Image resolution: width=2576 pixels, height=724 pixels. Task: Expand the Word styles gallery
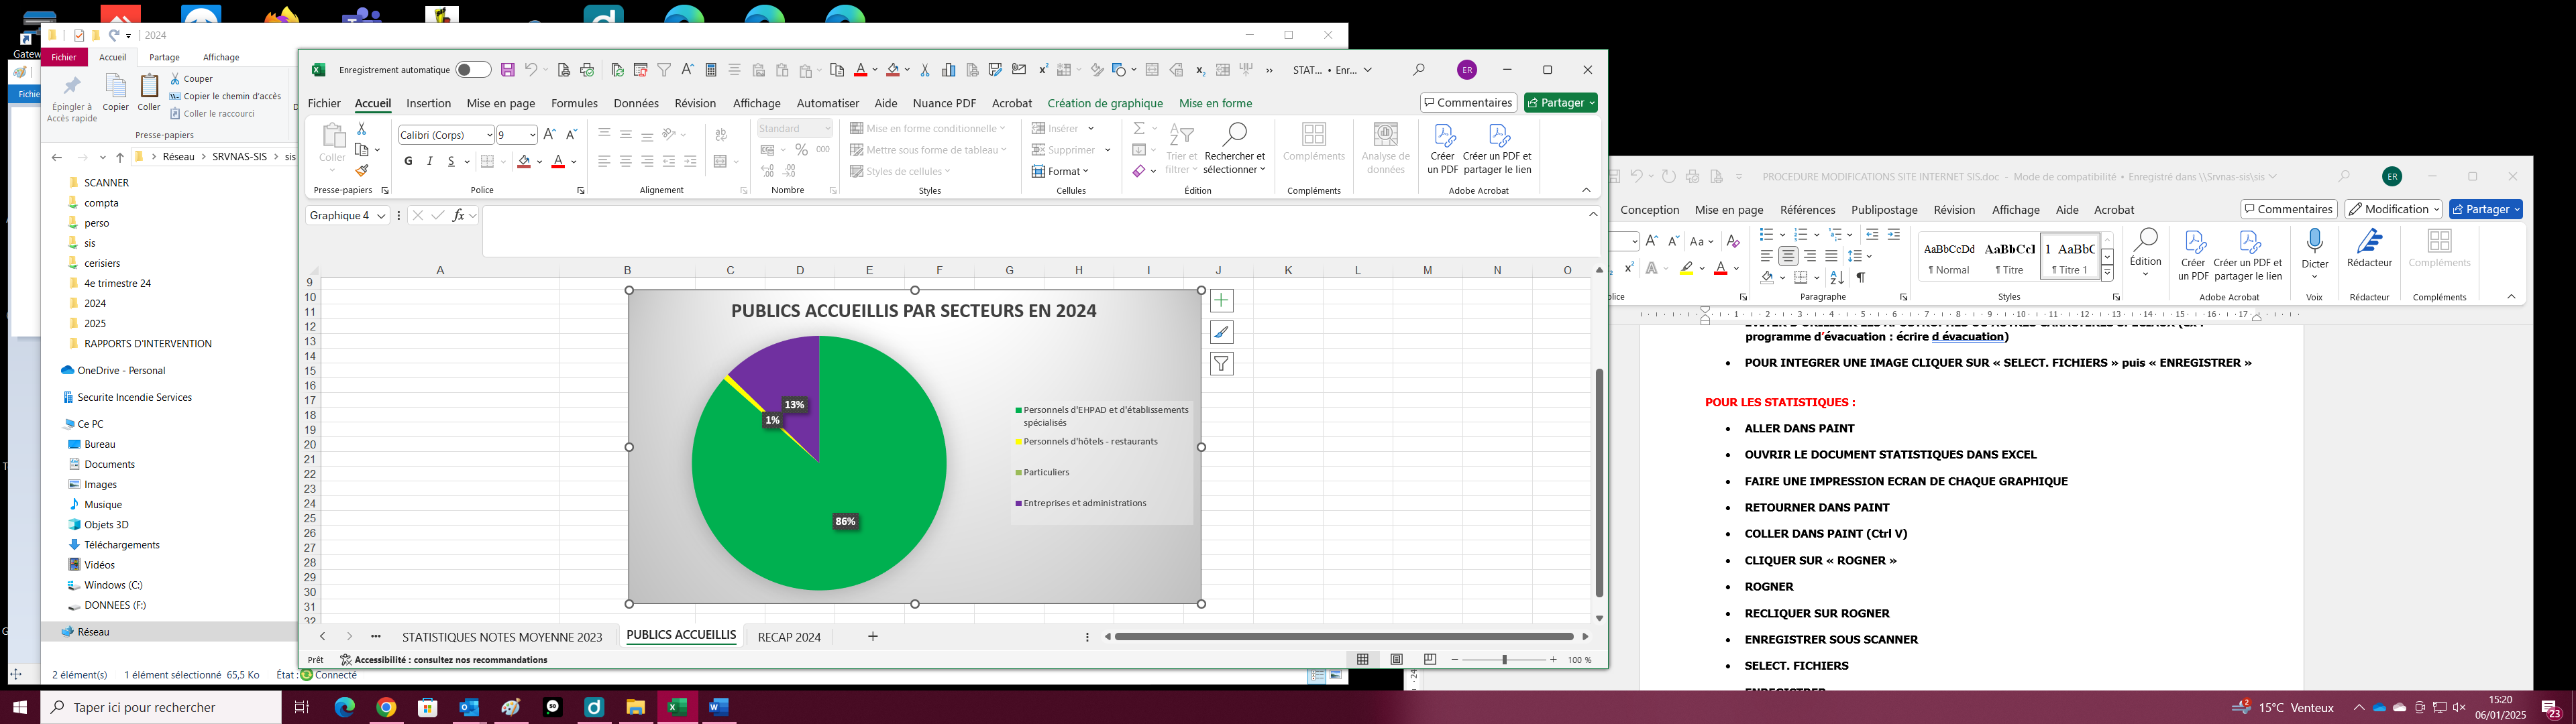[2107, 274]
